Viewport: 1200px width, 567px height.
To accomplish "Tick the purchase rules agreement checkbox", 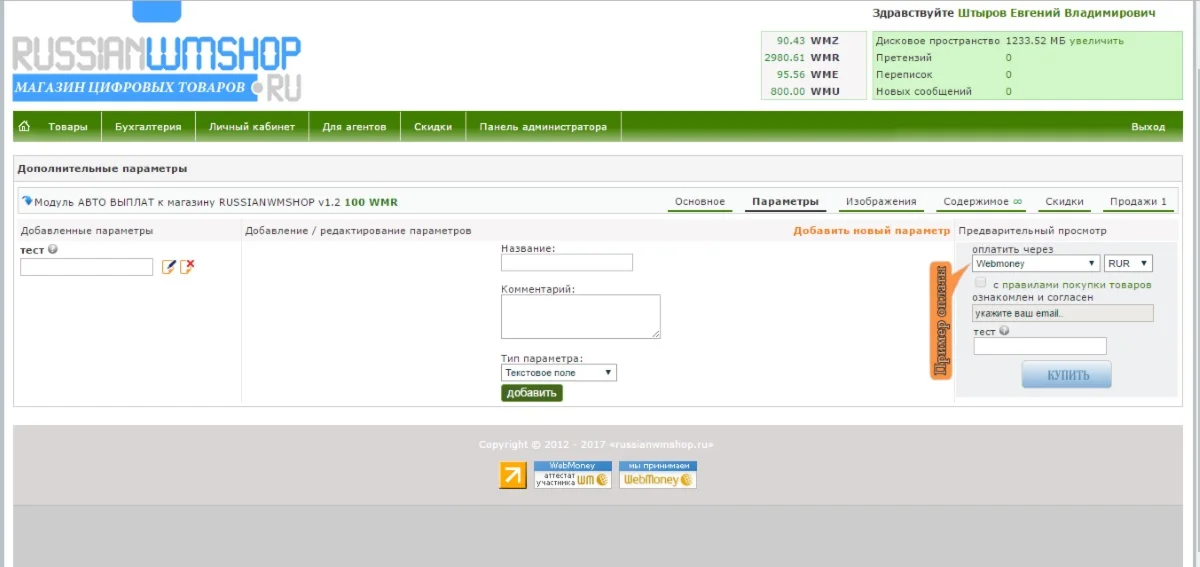I will coord(980,284).
